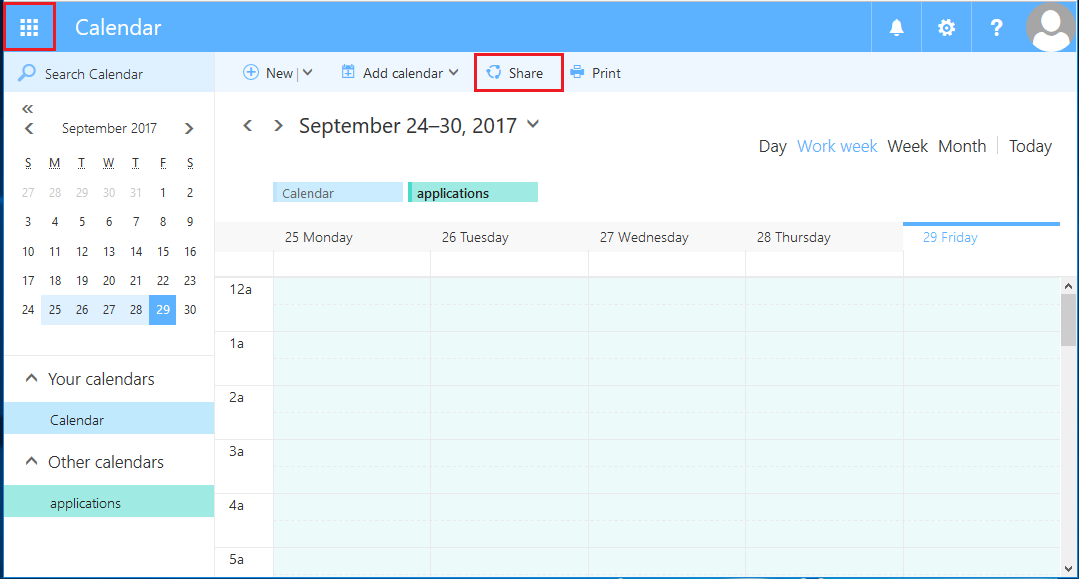Toggle the Calendar overlay pill above the grid
This screenshot has width=1079, height=579.
click(337, 191)
